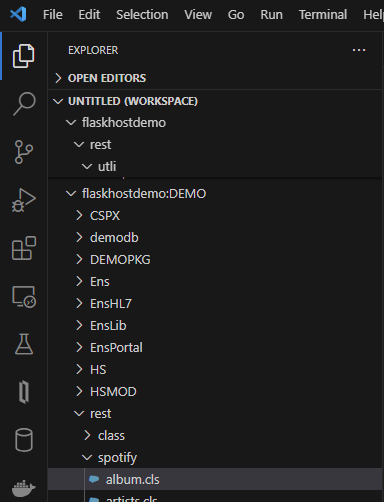Open Source Control view
This screenshot has height=502, width=384.
pyautogui.click(x=24, y=152)
